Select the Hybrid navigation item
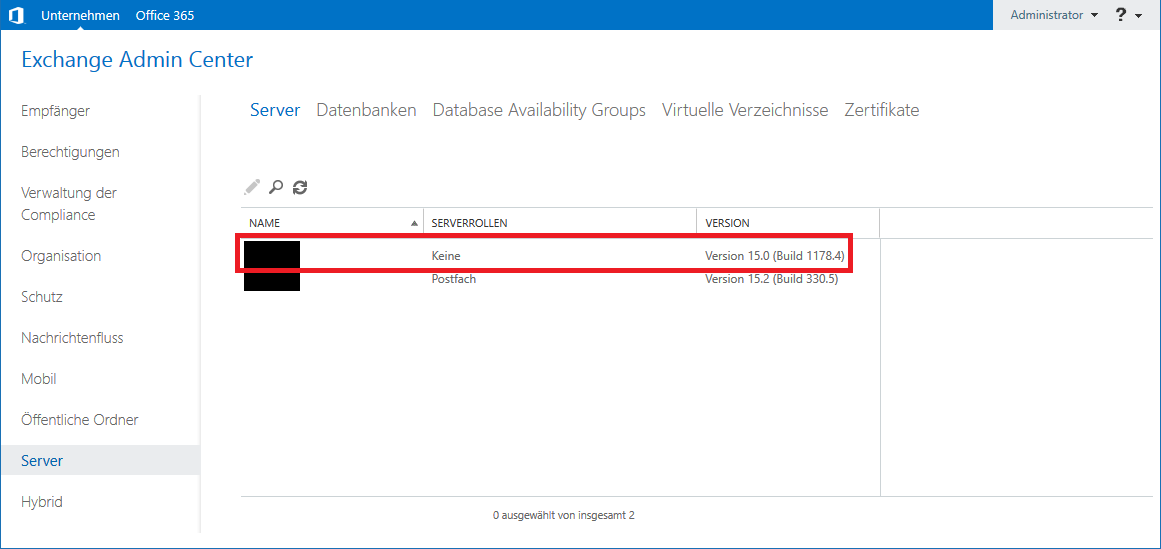 (x=42, y=502)
